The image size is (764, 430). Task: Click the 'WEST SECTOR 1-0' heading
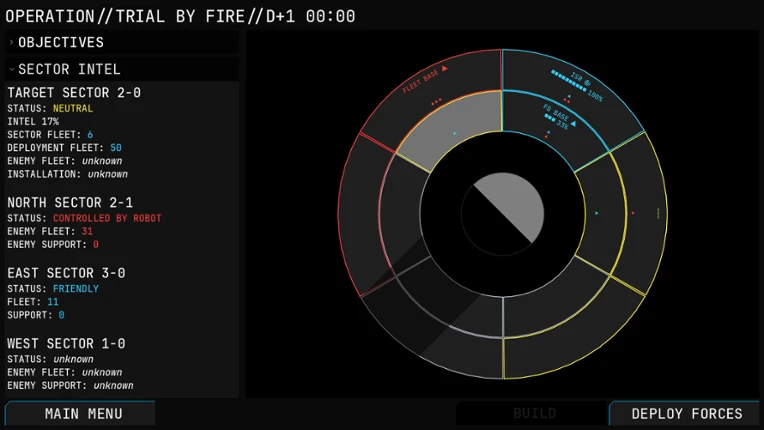(x=66, y=343)
